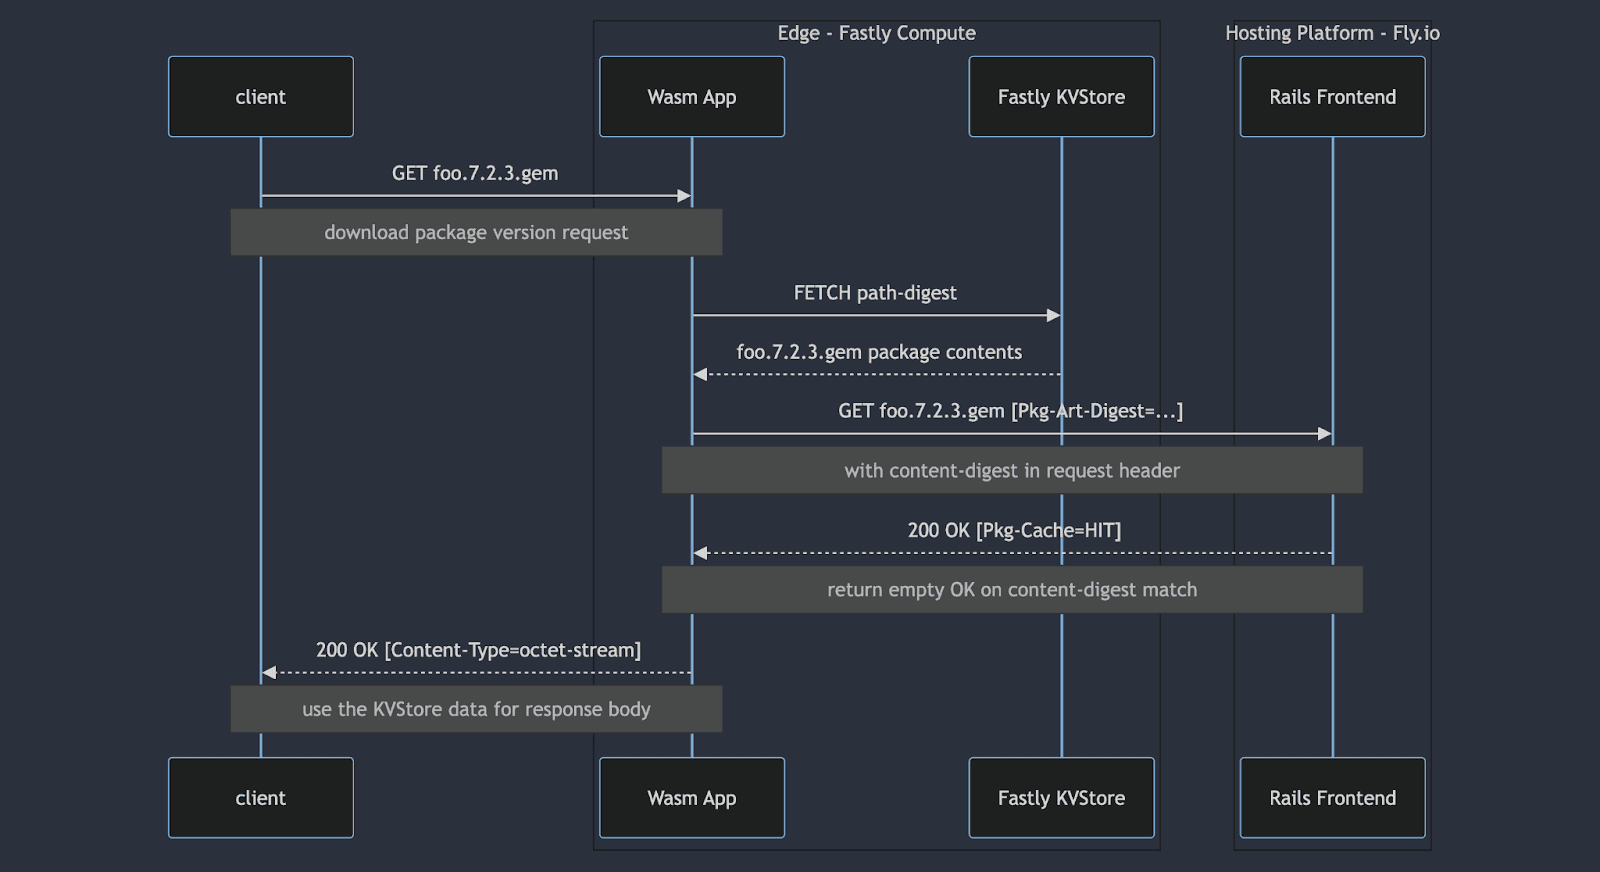Select the "foo.7.2.3.gem package contents" reply label
The image size is (1600, 872).
pyautogui.click(x=879, y=352)
